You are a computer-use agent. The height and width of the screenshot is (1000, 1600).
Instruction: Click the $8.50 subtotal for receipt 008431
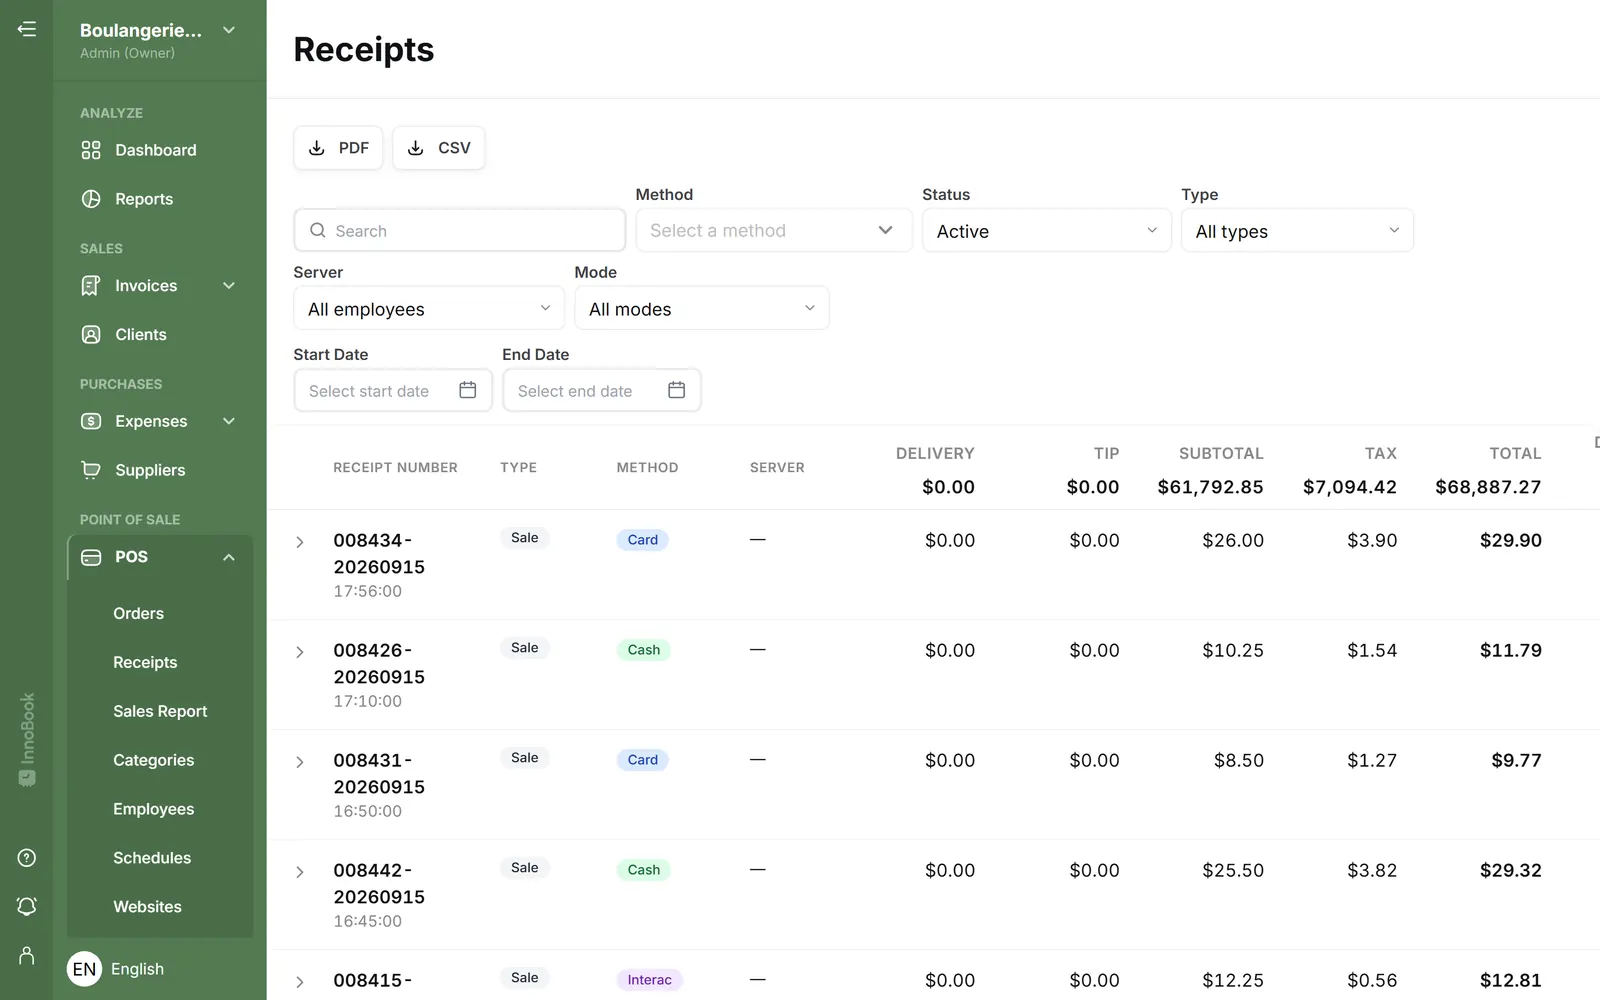click(1239, 760)
